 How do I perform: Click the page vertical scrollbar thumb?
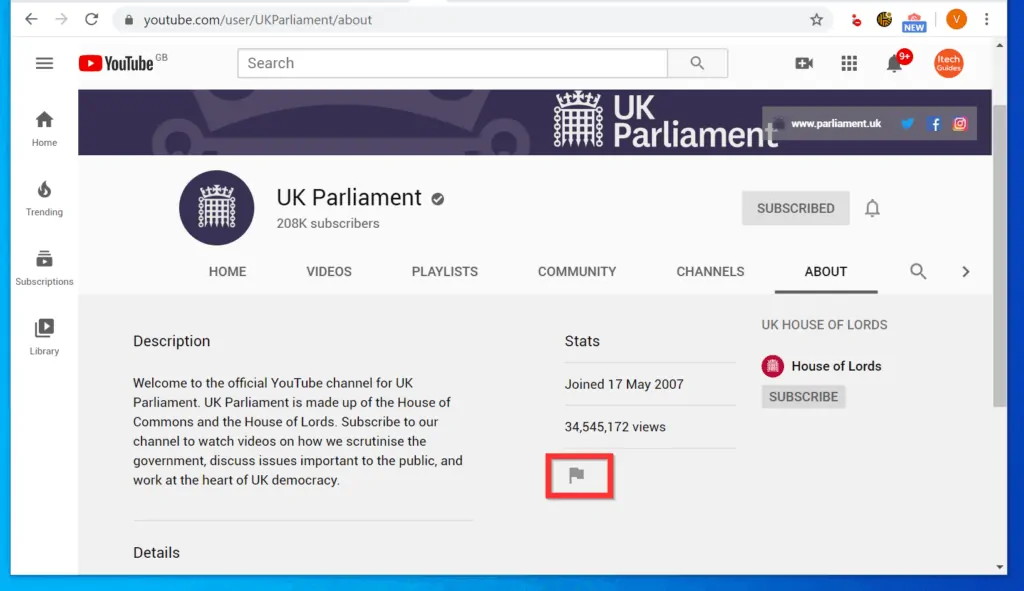(1000, 255)
